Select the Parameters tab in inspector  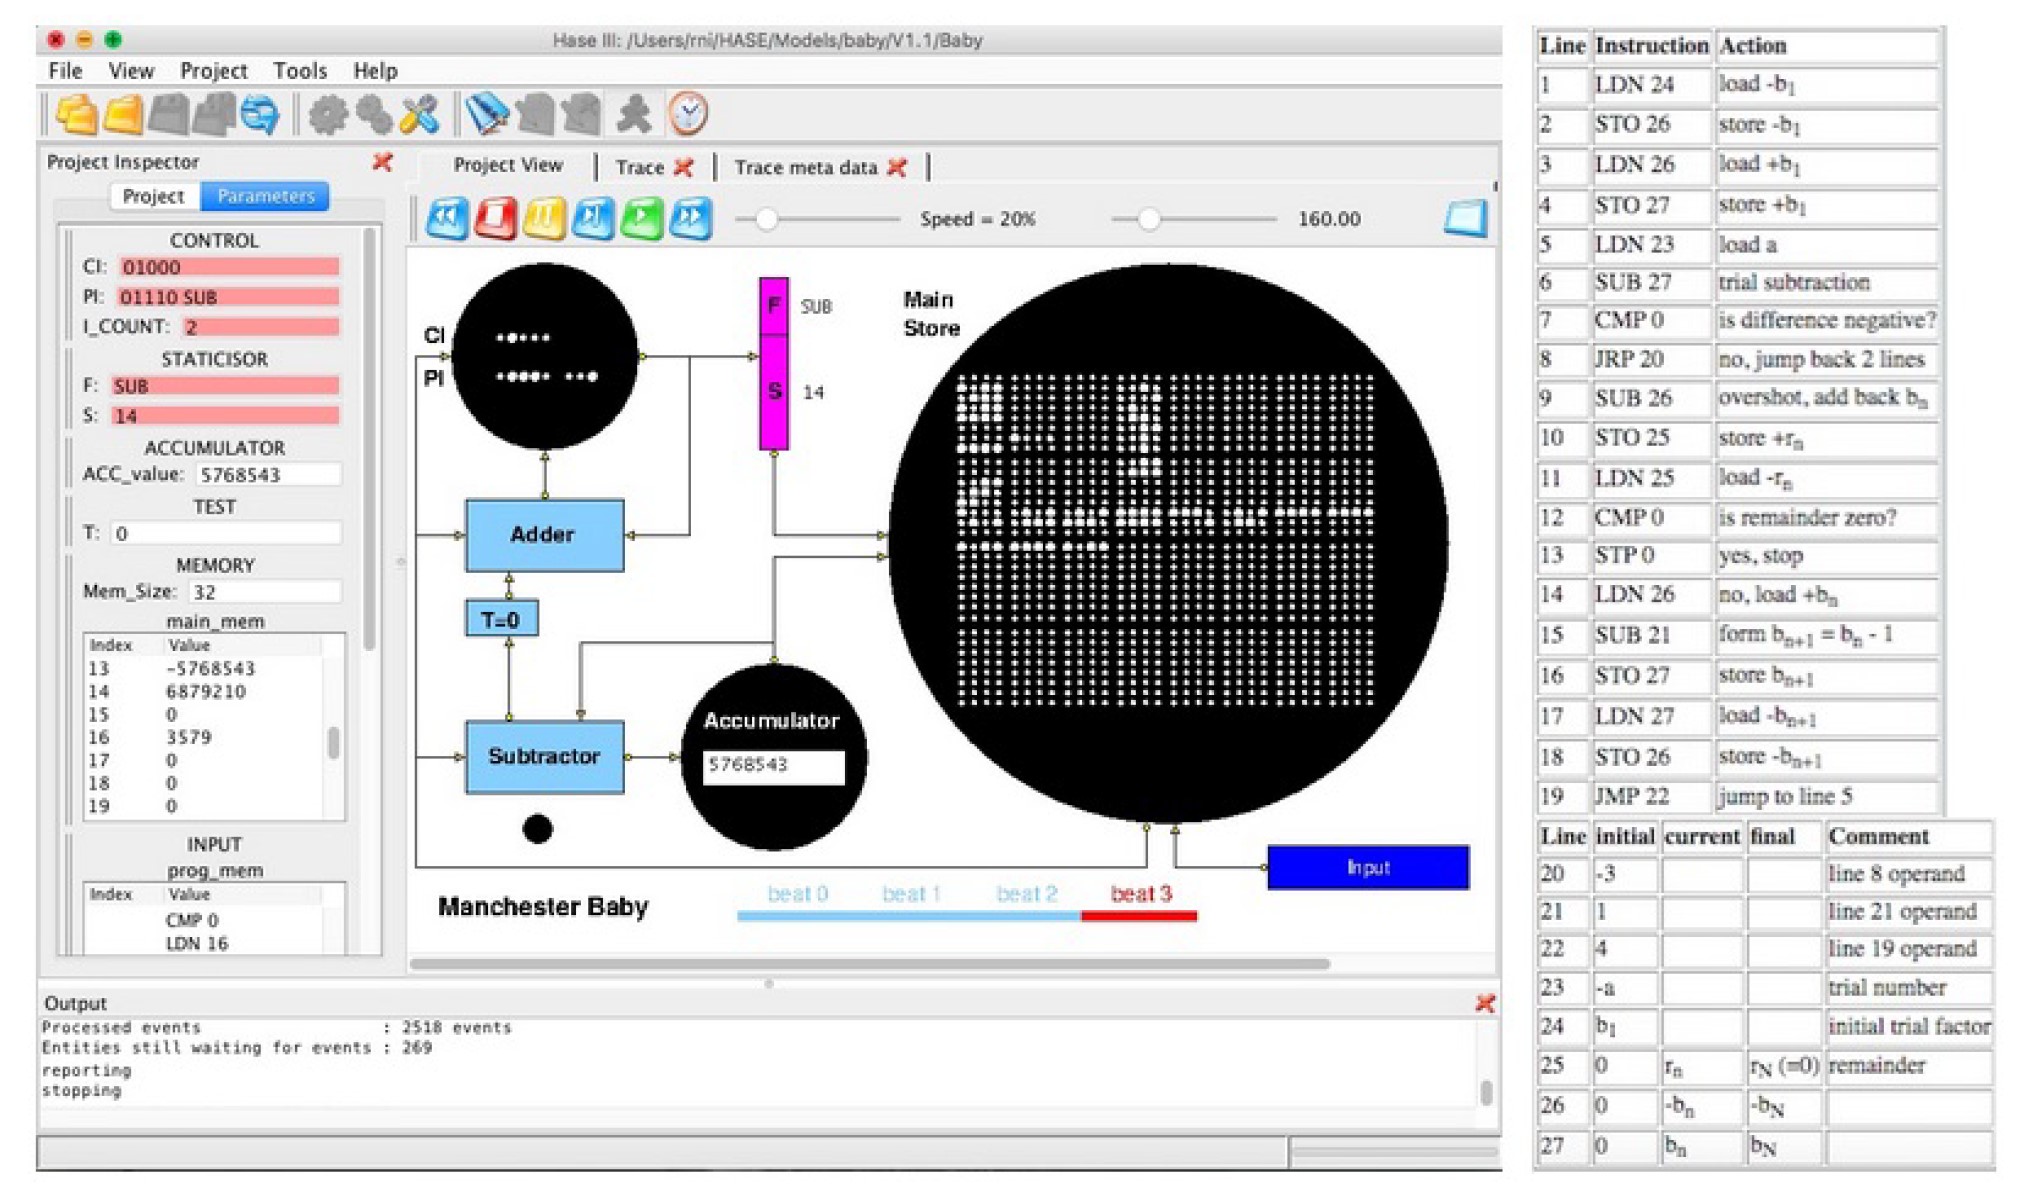(265, 196)
